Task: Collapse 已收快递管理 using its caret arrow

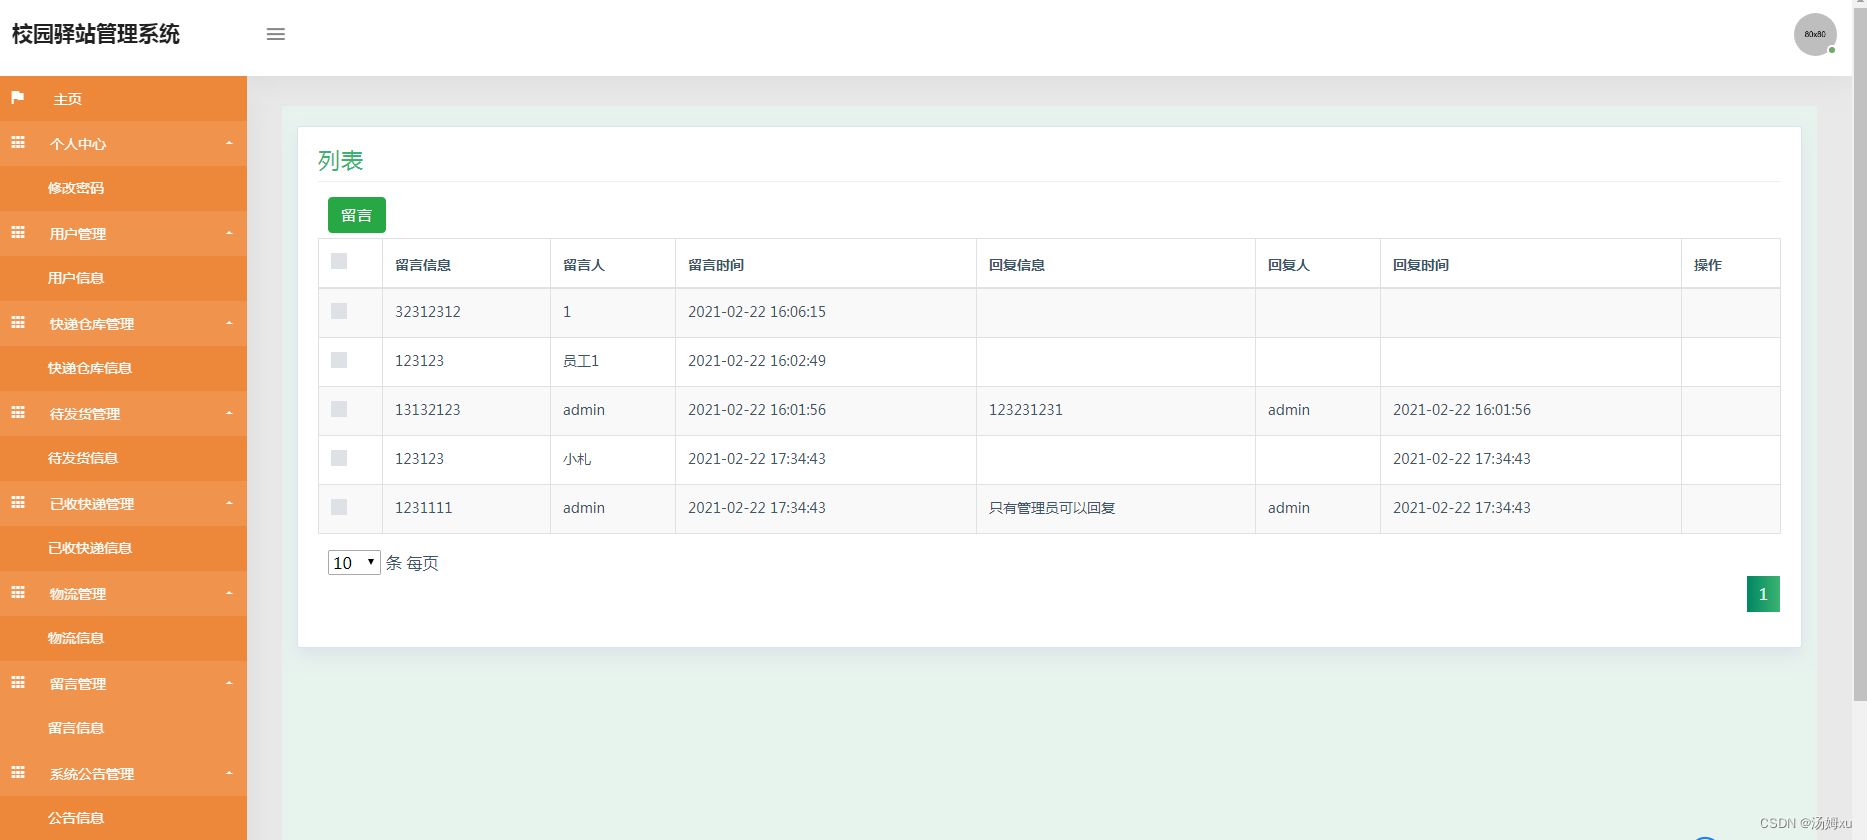Action: click(229, 503)
